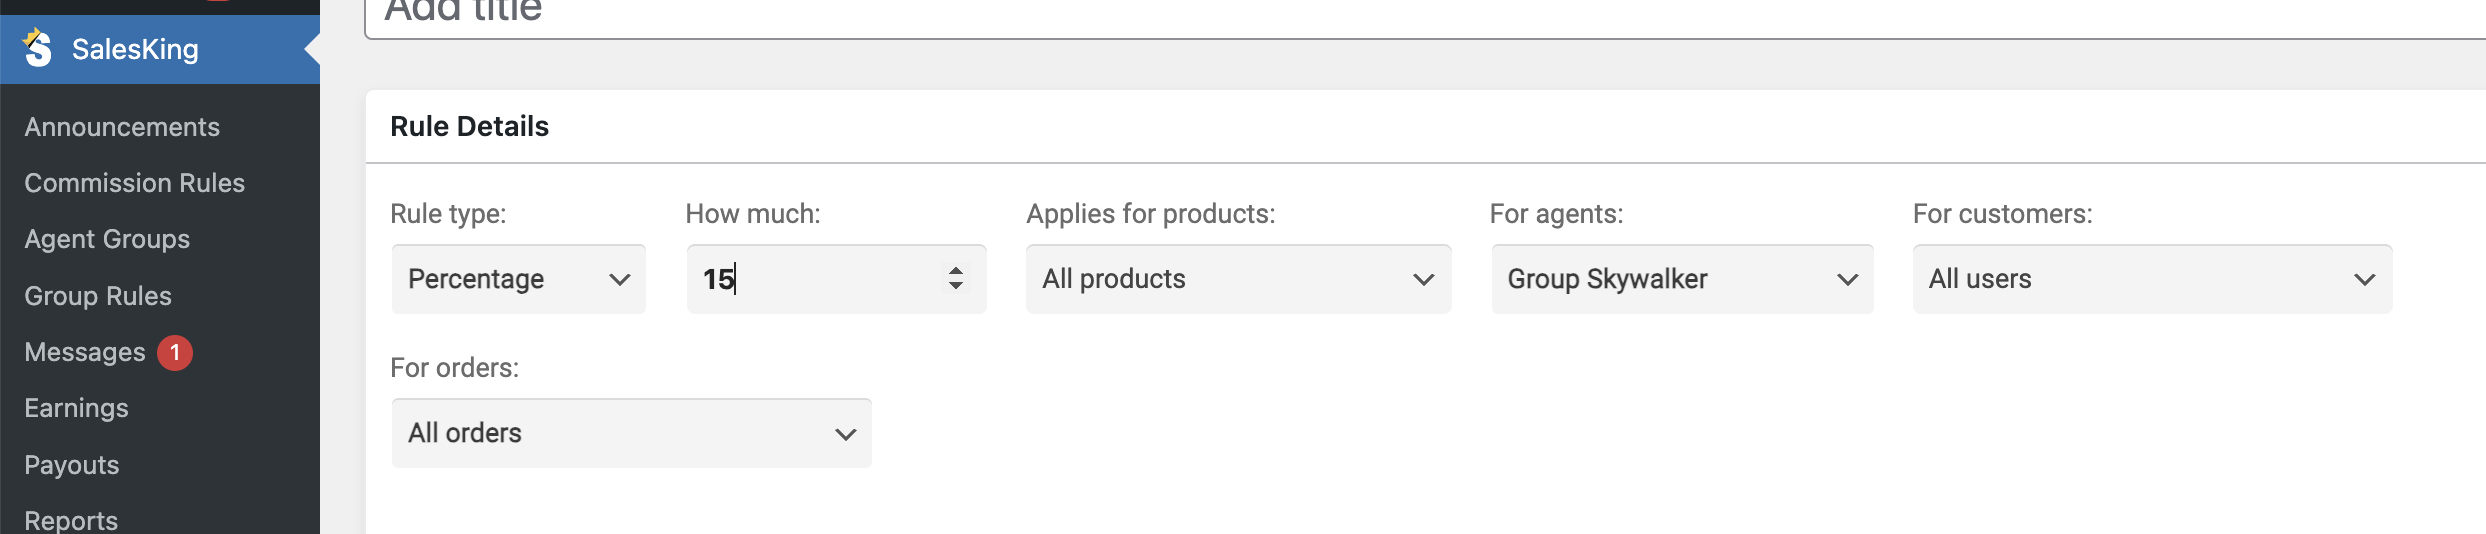This screenshot has height=534, width=2486.
Task: Open the Applies for products dropdown
Action: pyautogui.click(x=1238, y=279)
